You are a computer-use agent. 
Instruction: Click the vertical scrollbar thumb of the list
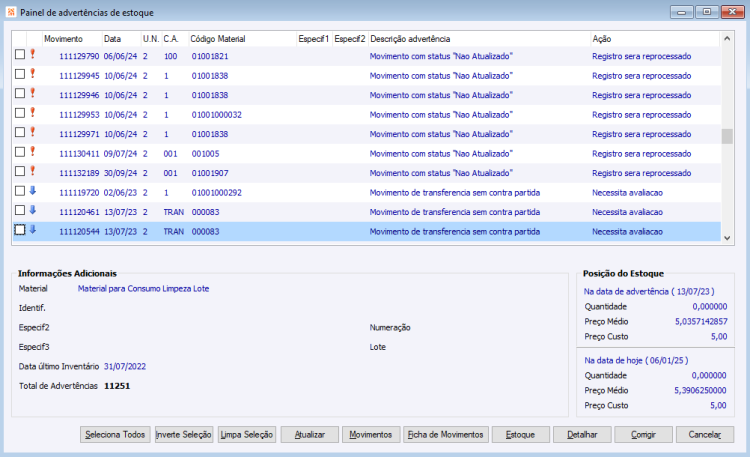tap(727, 136)
